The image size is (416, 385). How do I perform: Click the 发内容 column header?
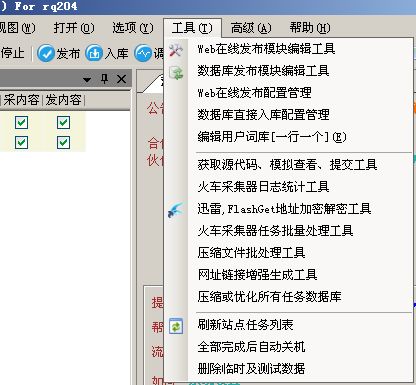point(63,100)
